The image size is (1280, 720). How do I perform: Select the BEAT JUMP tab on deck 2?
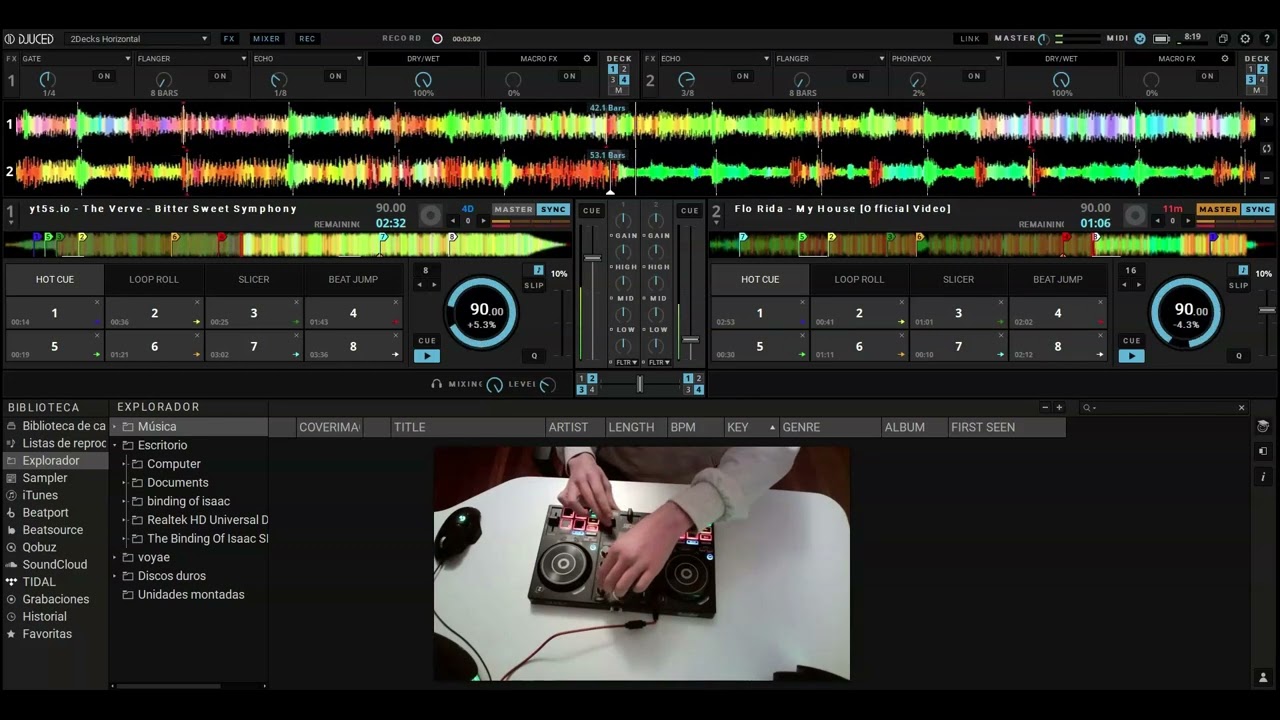[1057, 280]
